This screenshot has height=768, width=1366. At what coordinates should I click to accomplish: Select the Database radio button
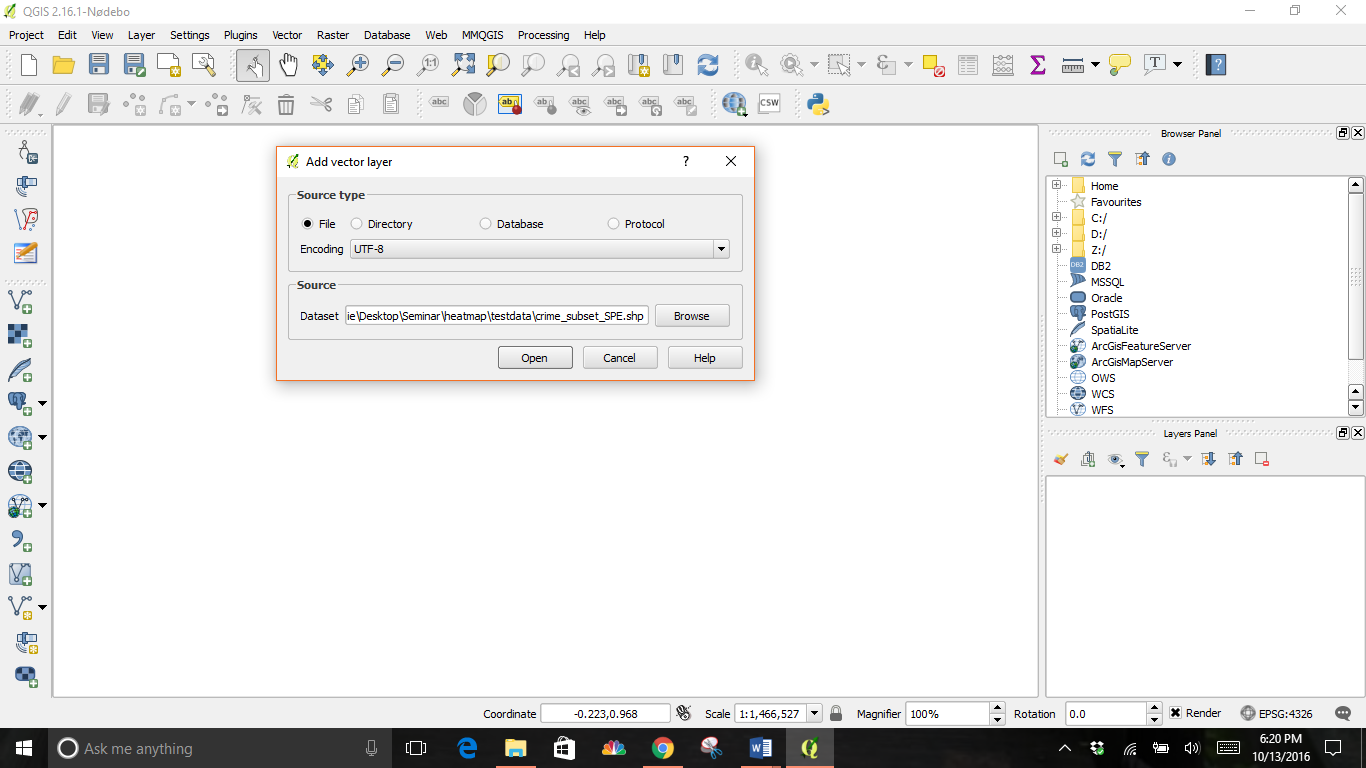tap(486, 224)
